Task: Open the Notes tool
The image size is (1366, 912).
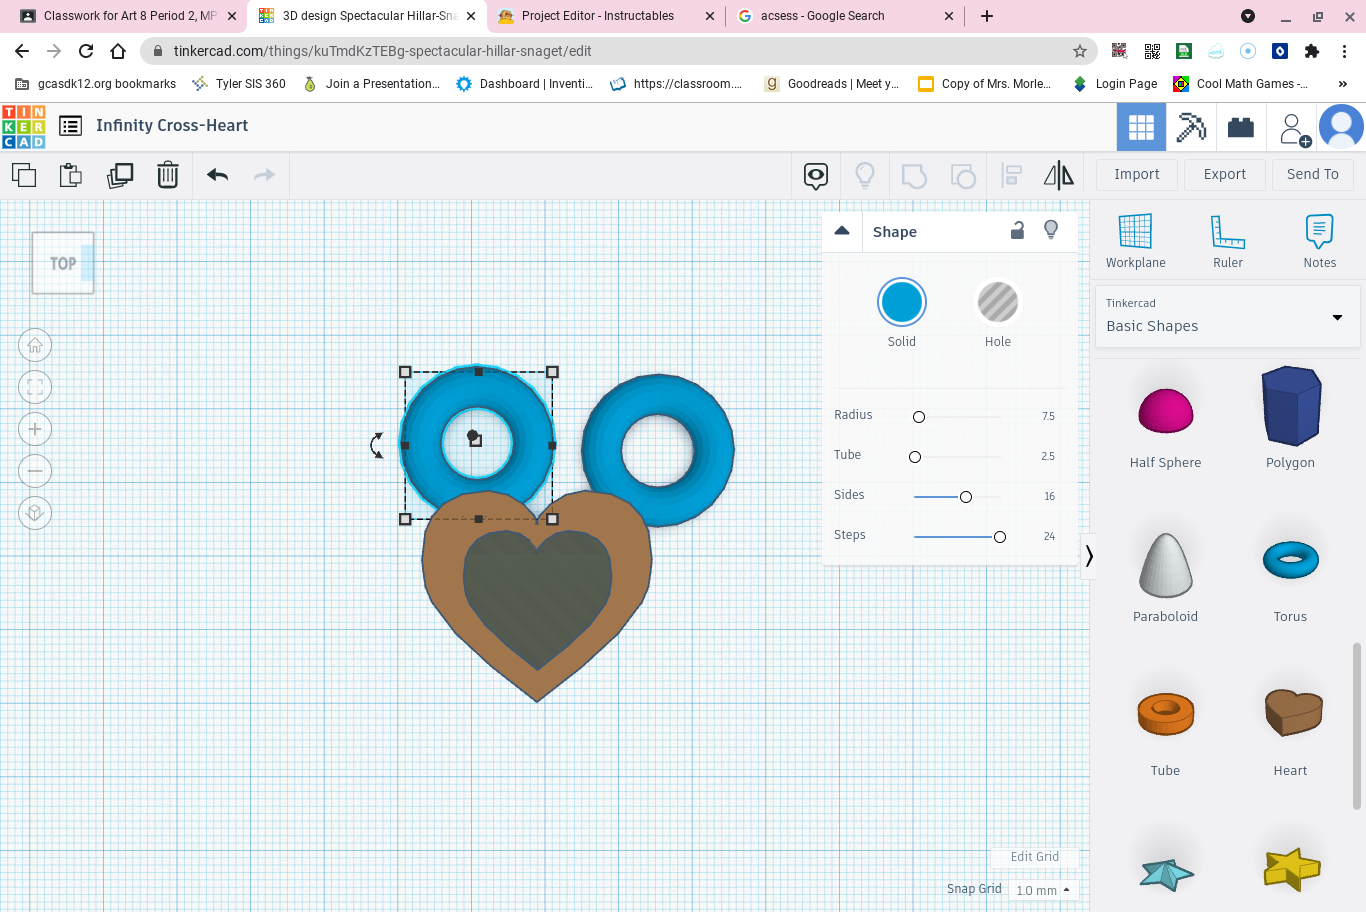Action: tap(1319, 240)
